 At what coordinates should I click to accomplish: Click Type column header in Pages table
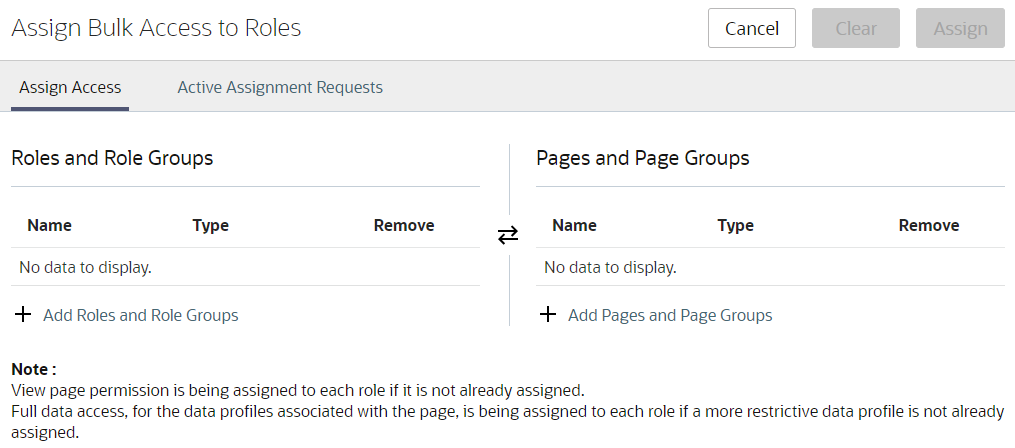[x=736, y=225]
